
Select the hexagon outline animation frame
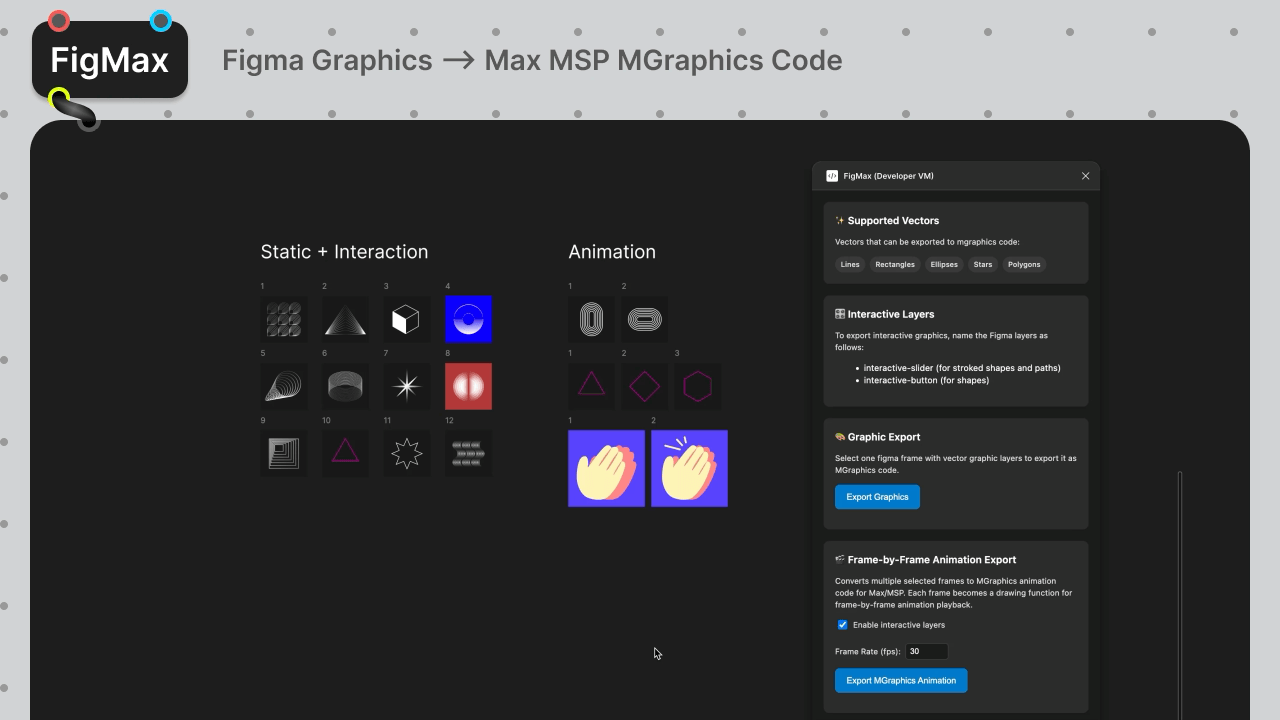click(x=698, y=386)
